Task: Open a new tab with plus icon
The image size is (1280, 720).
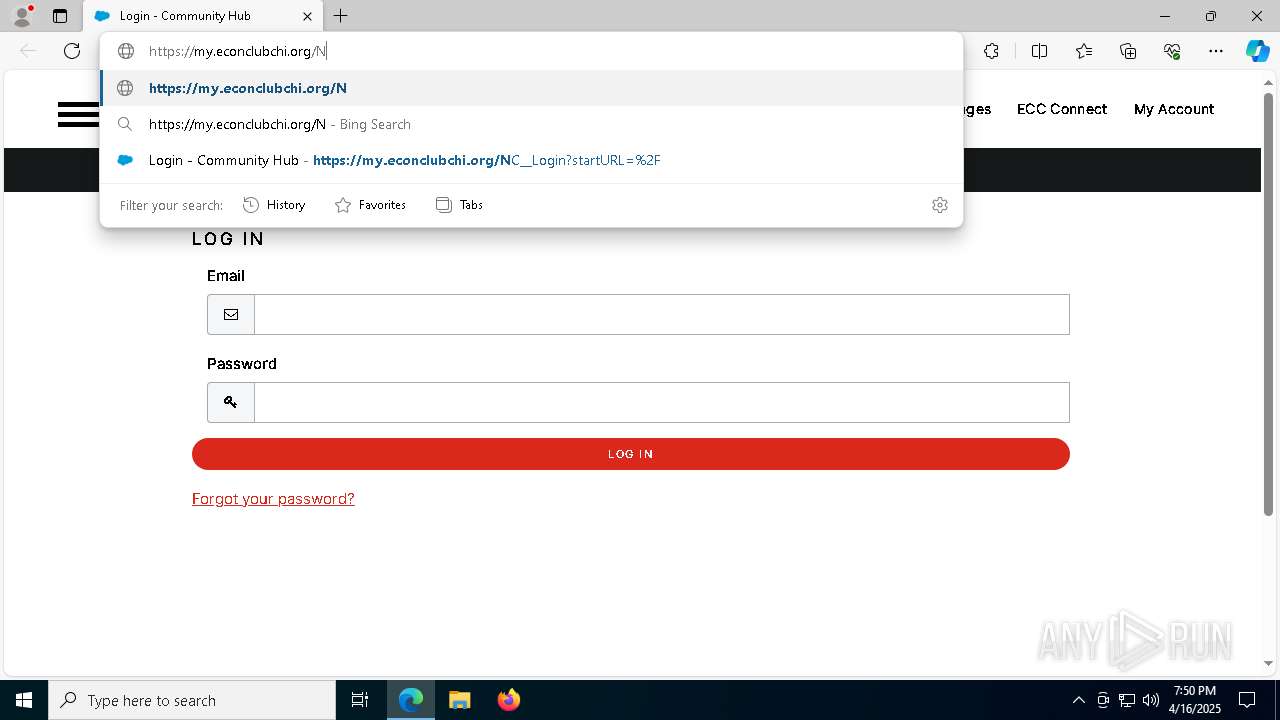Action: [341, 16]
